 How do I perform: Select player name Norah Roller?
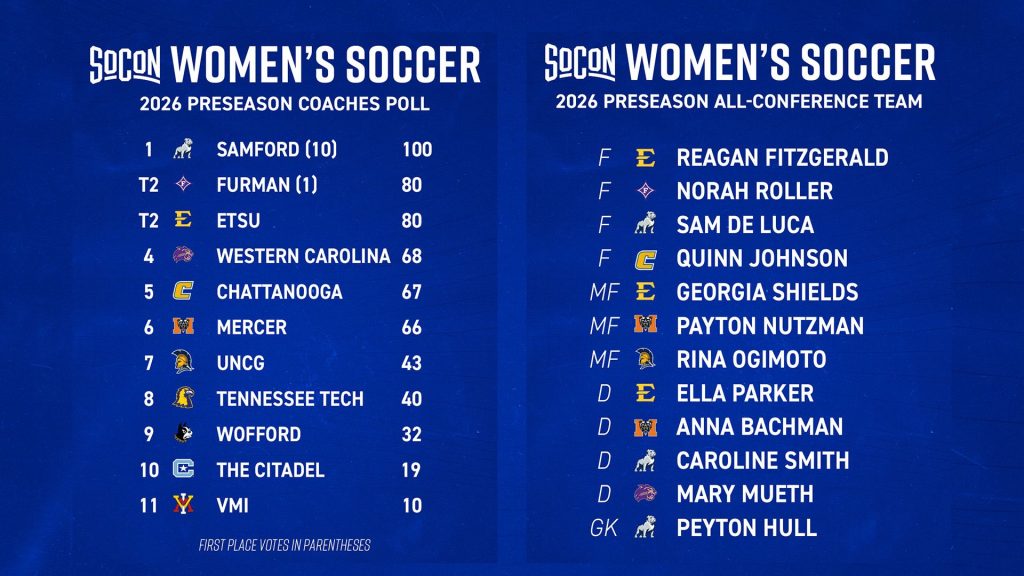pyautogui.click(x=754, y=191)
